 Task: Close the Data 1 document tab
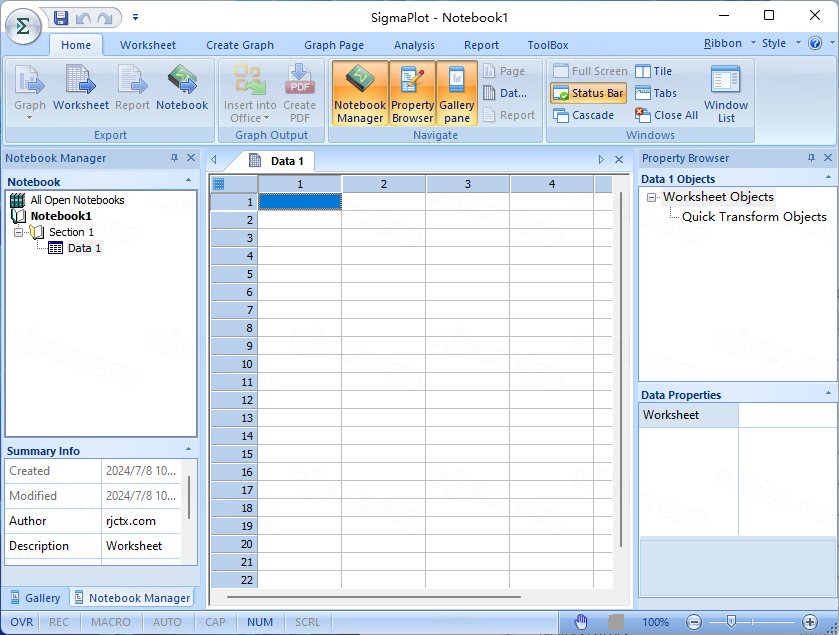point(619,159)
